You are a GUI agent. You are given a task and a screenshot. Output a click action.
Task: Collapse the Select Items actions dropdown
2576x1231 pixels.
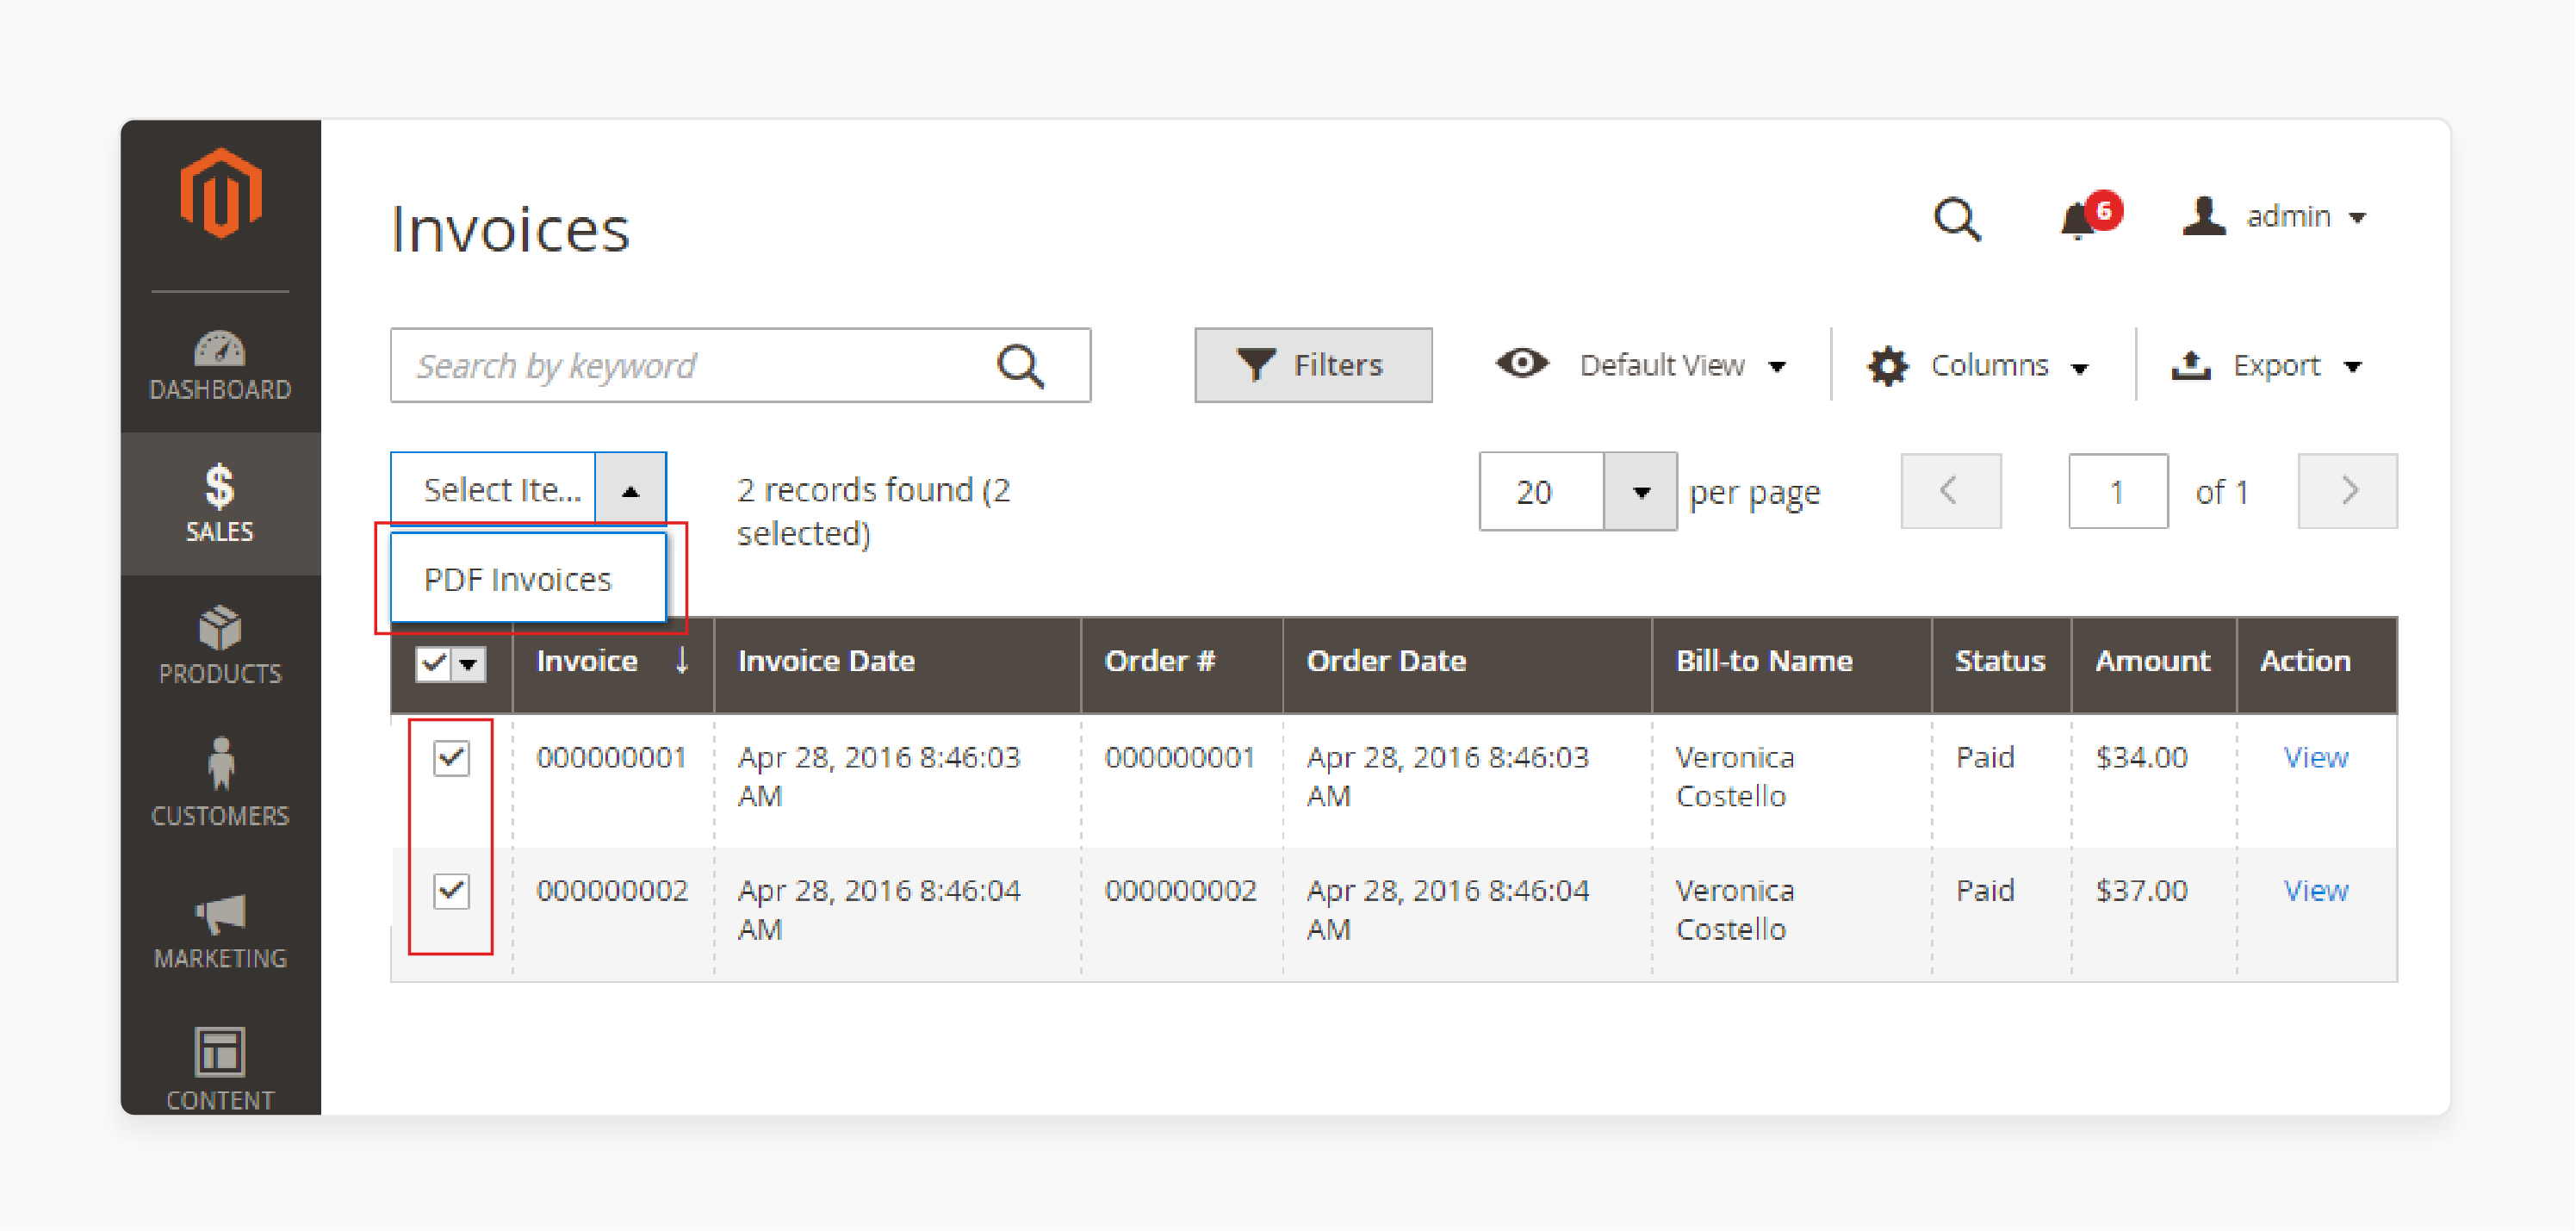[630, 489]
